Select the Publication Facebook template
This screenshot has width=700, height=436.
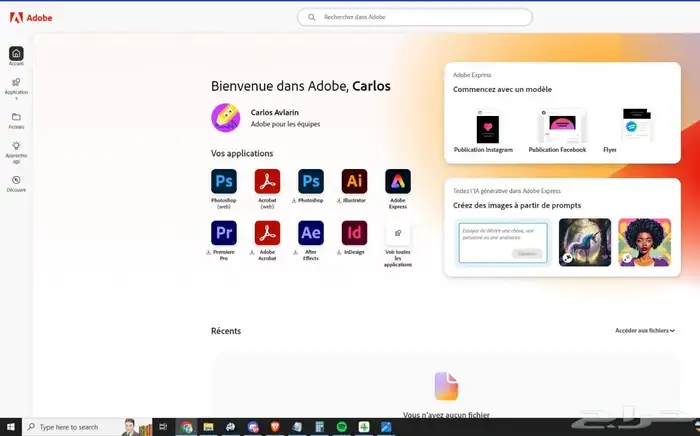562,126
